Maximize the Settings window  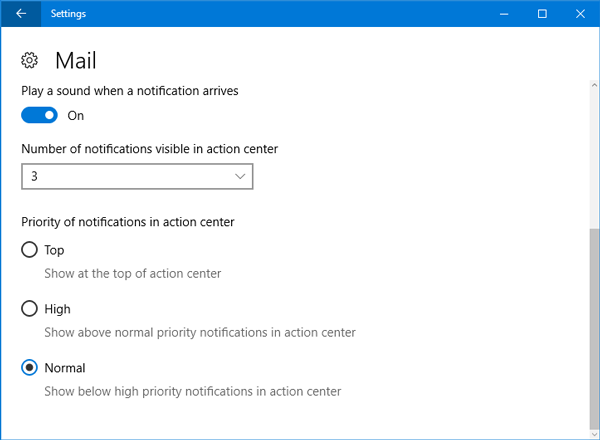pyautogui.click(x=542, y=14)
